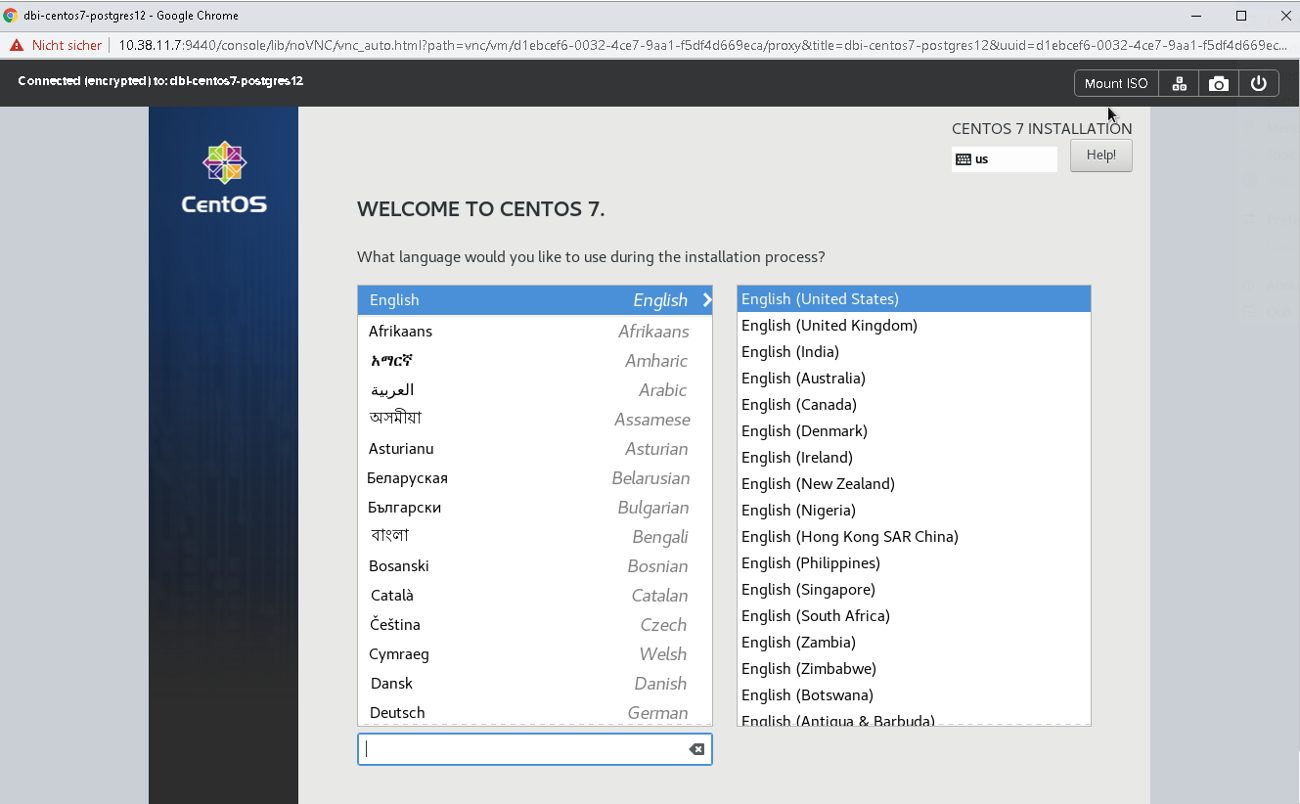Choose English (Singapore) locale
This screenshot has height=804, width=1300.
(914, 590)
